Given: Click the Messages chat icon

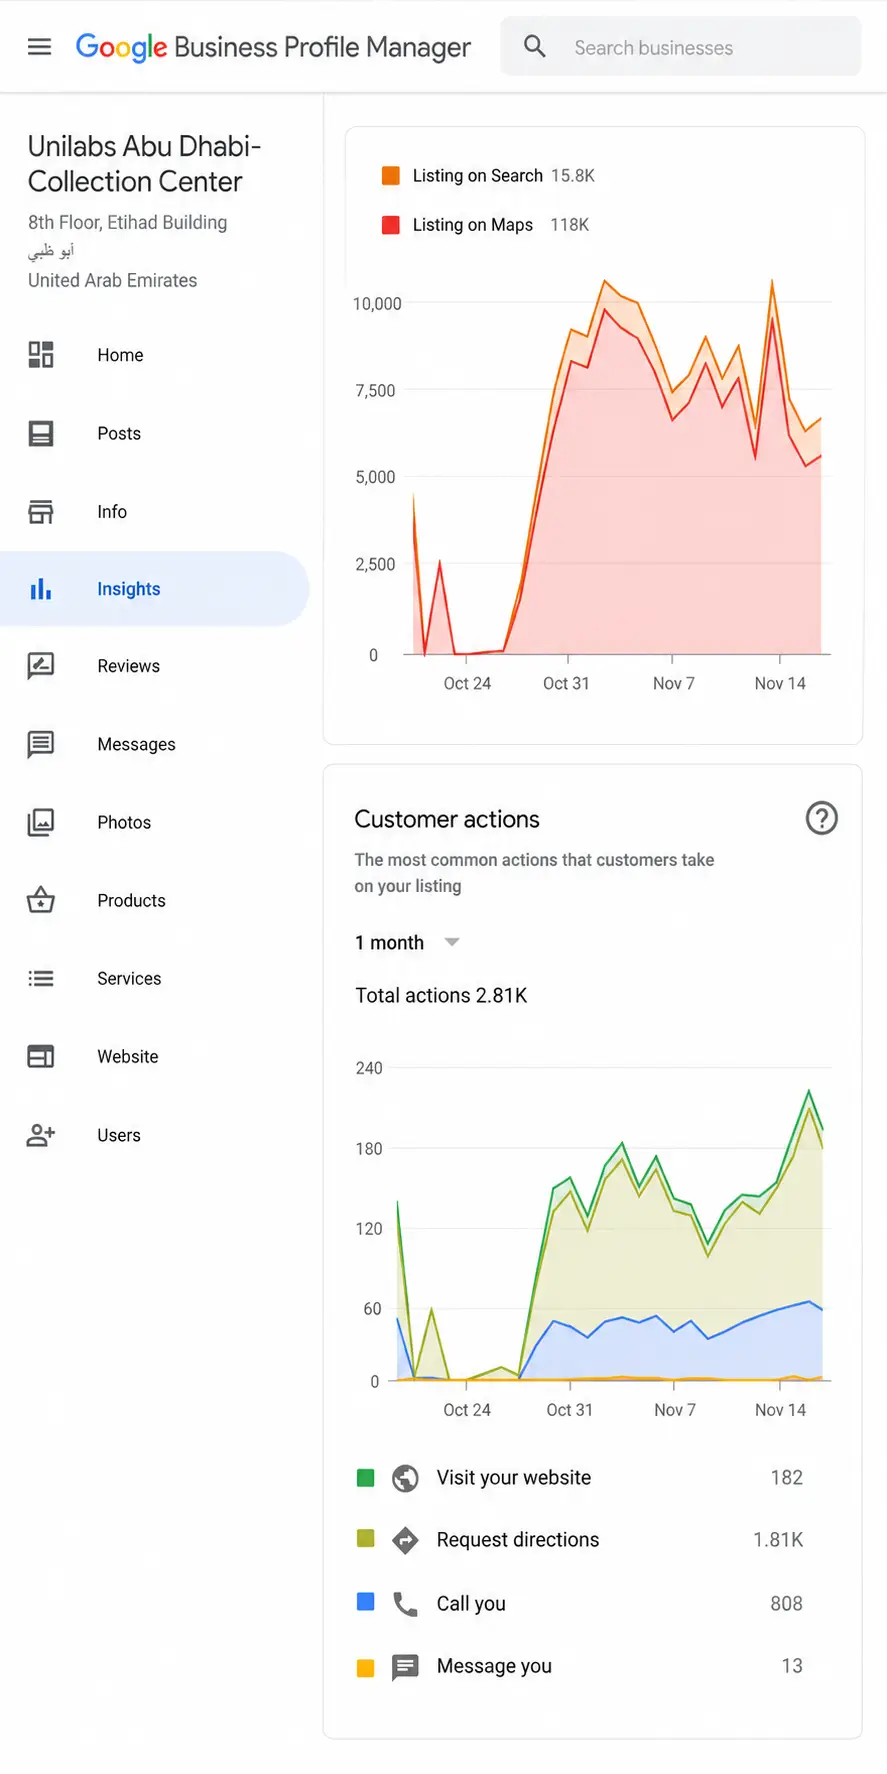Looking at the screenshot, I should point(41,744).
